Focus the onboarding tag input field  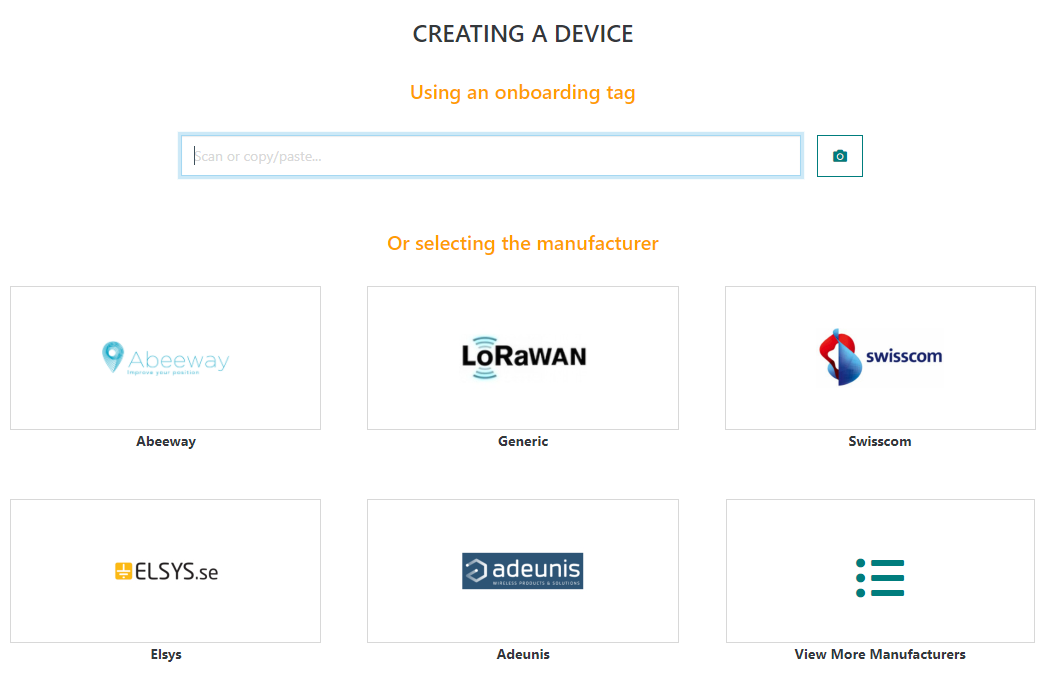(x=490, y=156)
